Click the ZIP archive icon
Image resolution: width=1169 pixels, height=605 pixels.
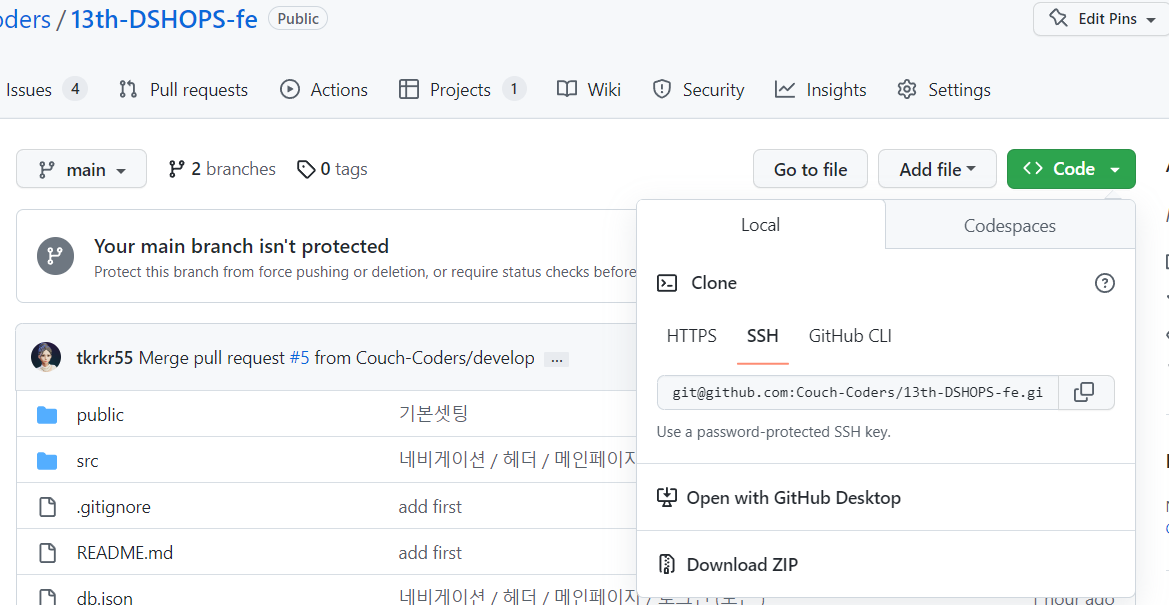(667, 565)
